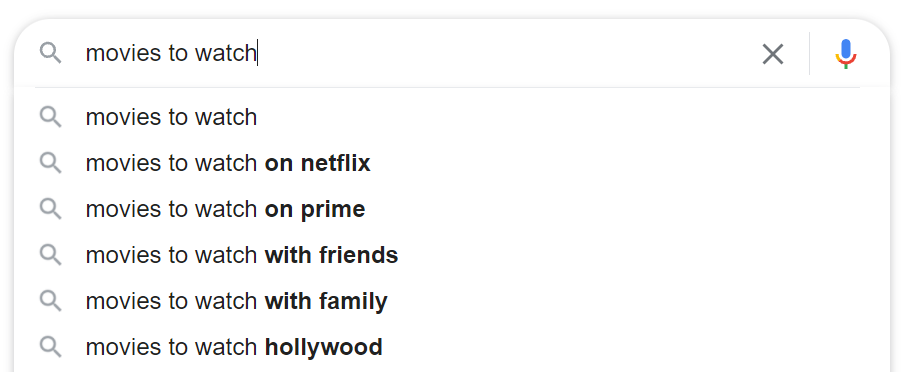Screen dimensions: 906x372
Task: Click bold text "on netflix"
Action: point(317,163)
